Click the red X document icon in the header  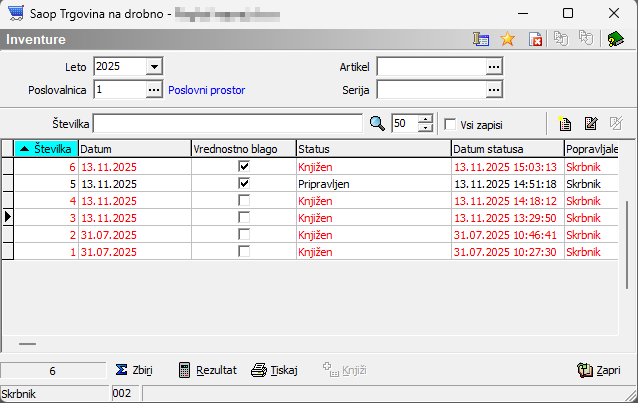click(x=535, y=39)
